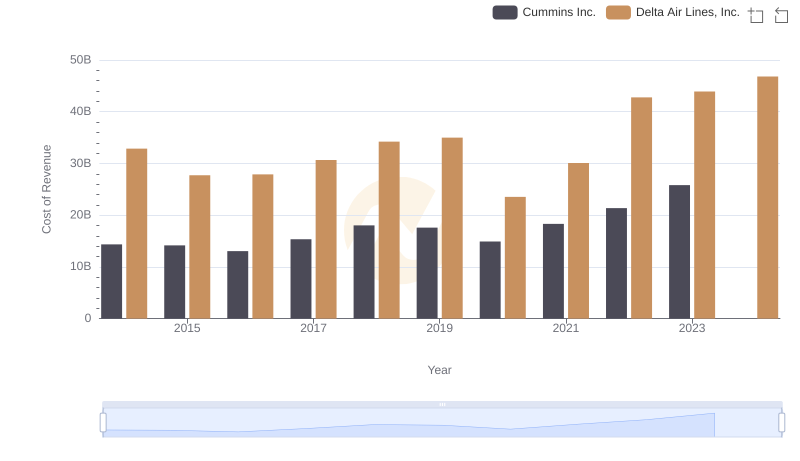
Task: Click the 20B y-axis label
Action: (x=81, y=215)
